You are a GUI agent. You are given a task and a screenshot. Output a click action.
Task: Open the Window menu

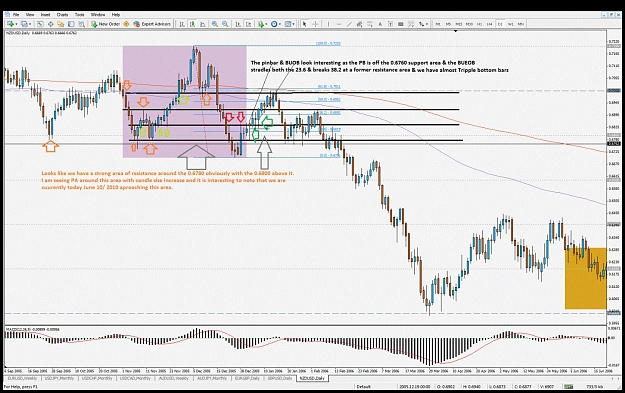click(98, 15)
